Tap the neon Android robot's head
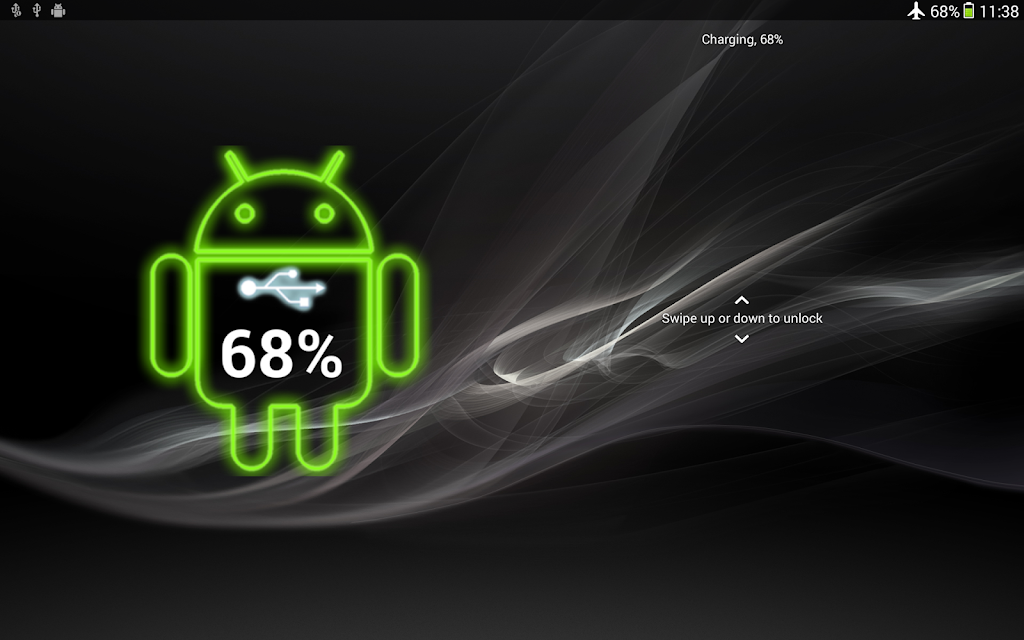Image resolution: width=1024 pixels, height=640 pixels. tap(284, 202)
